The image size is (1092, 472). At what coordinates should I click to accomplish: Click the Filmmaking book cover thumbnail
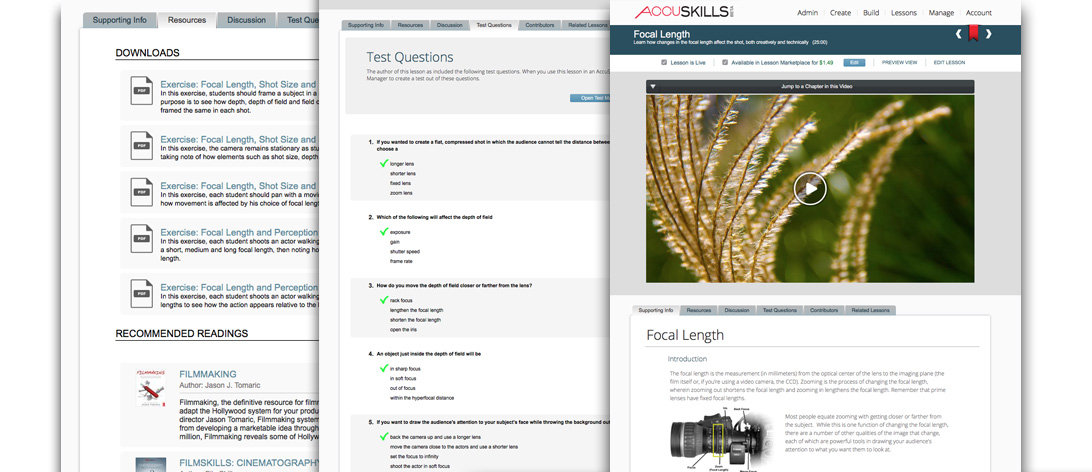(150, 385)
